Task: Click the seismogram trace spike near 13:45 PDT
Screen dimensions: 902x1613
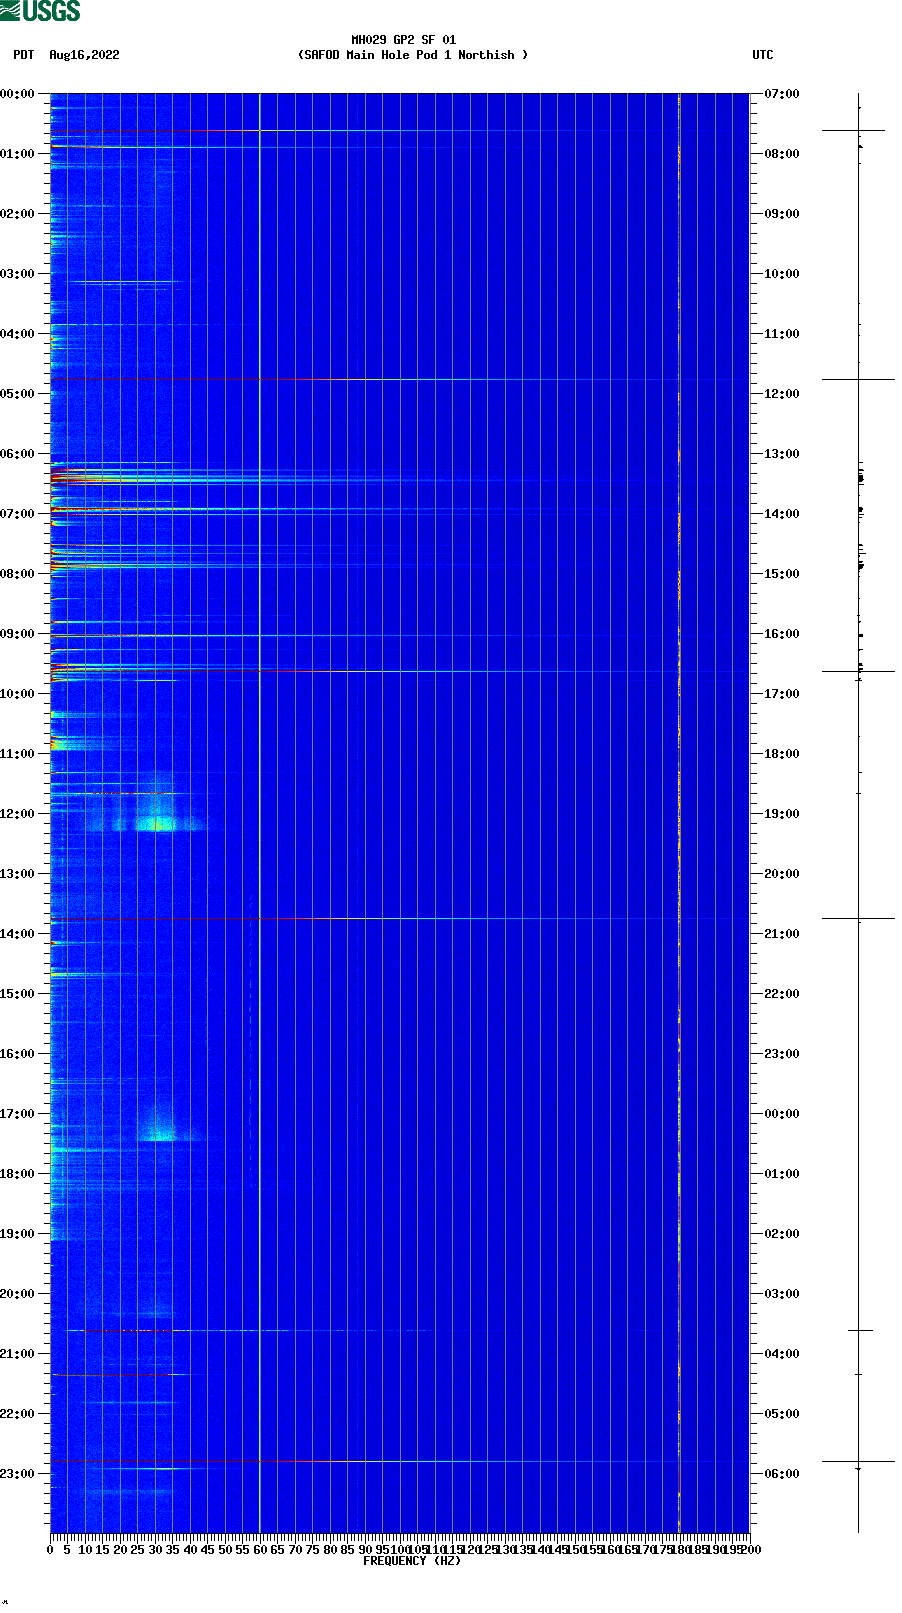Action: tap(858, 918)
